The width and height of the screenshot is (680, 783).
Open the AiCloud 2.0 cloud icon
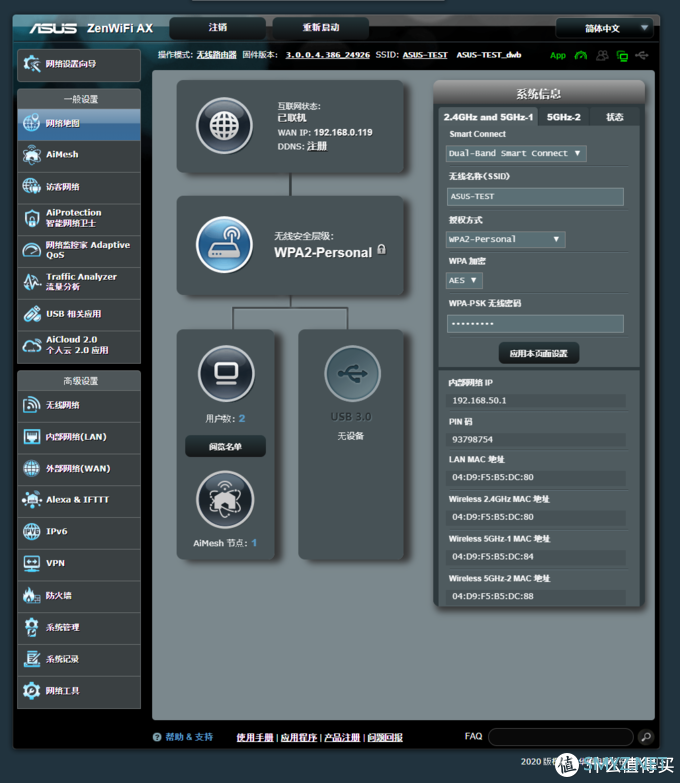click(x=31, y=346)
